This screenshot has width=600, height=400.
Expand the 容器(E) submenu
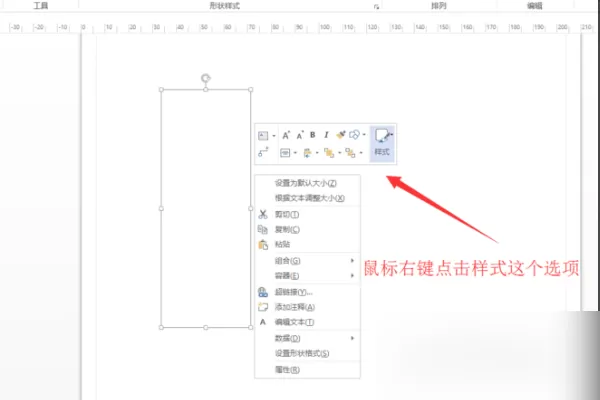307,276
